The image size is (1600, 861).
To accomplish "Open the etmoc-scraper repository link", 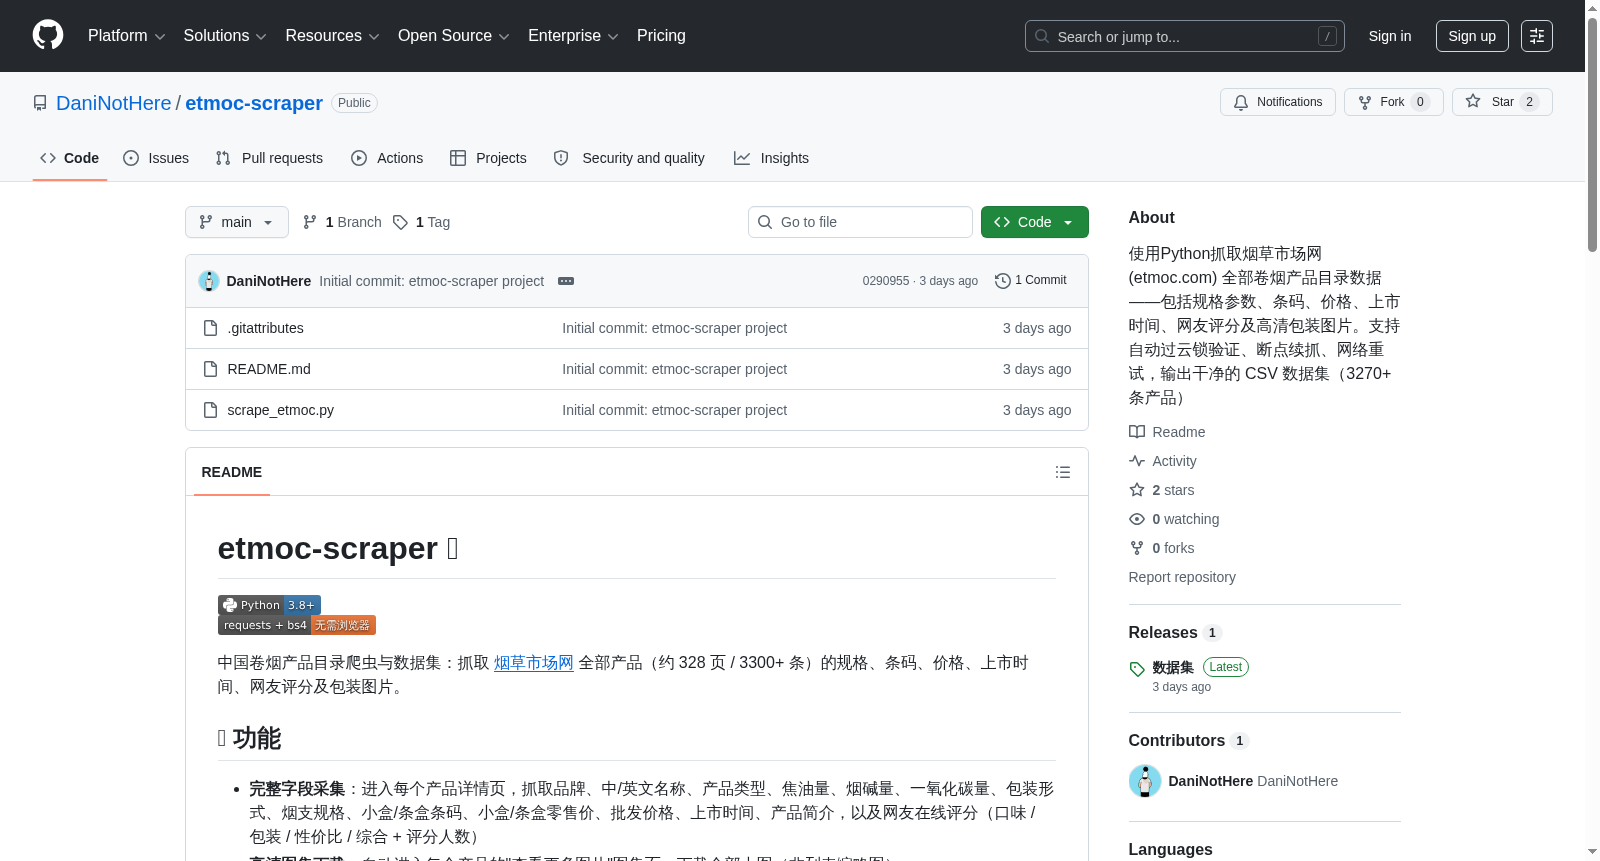I will pos(254,103).
